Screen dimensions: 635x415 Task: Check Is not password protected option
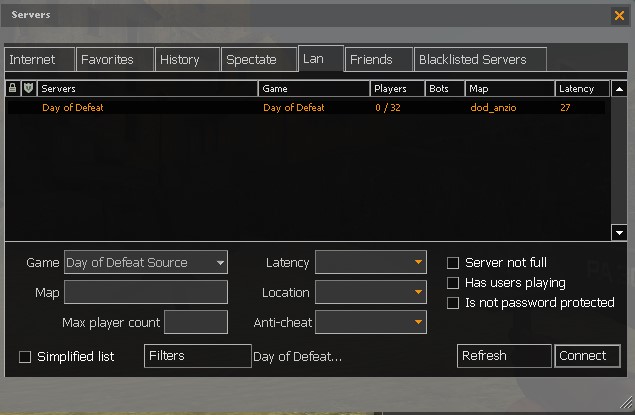(453, 303)
